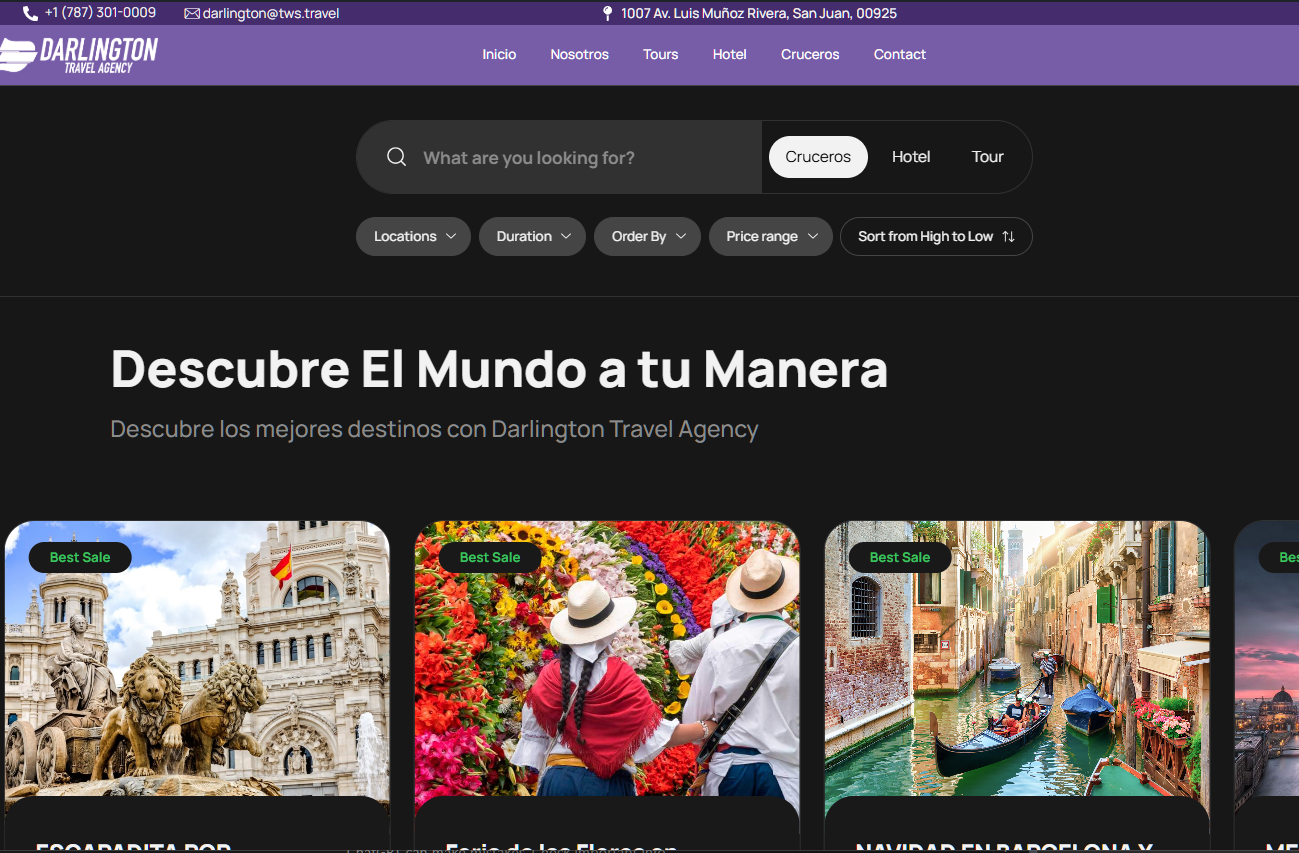
Task: Call the +1 (787) 301-0009 number link
Action: [100, 13]
